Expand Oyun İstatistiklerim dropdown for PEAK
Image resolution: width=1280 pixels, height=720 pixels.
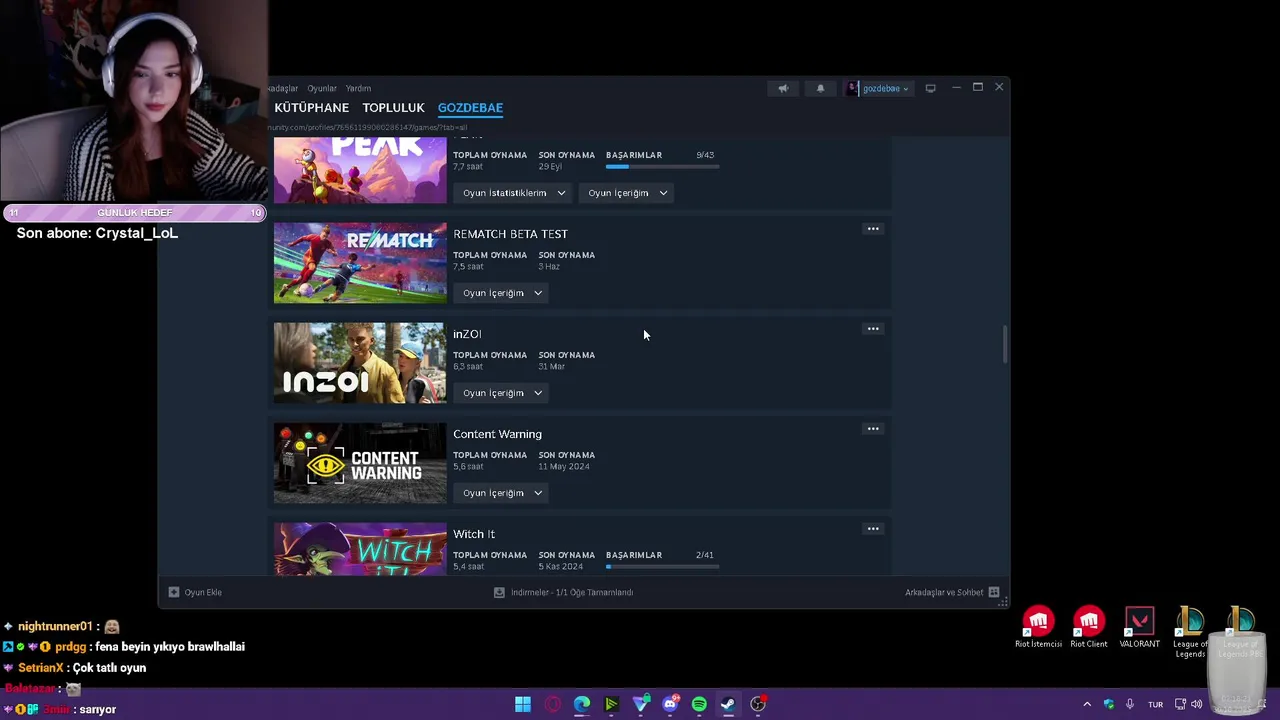coord(514,193)
